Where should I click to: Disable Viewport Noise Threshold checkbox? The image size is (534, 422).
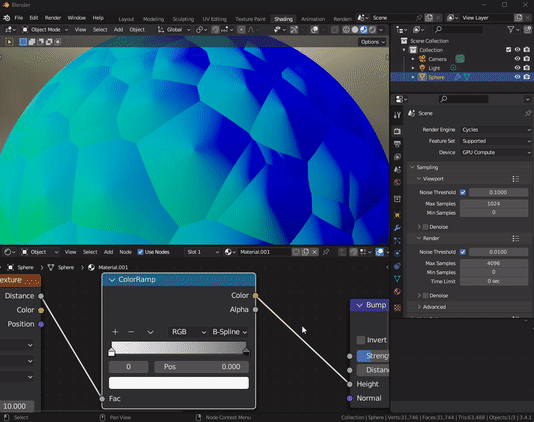[x=463, y=192]
